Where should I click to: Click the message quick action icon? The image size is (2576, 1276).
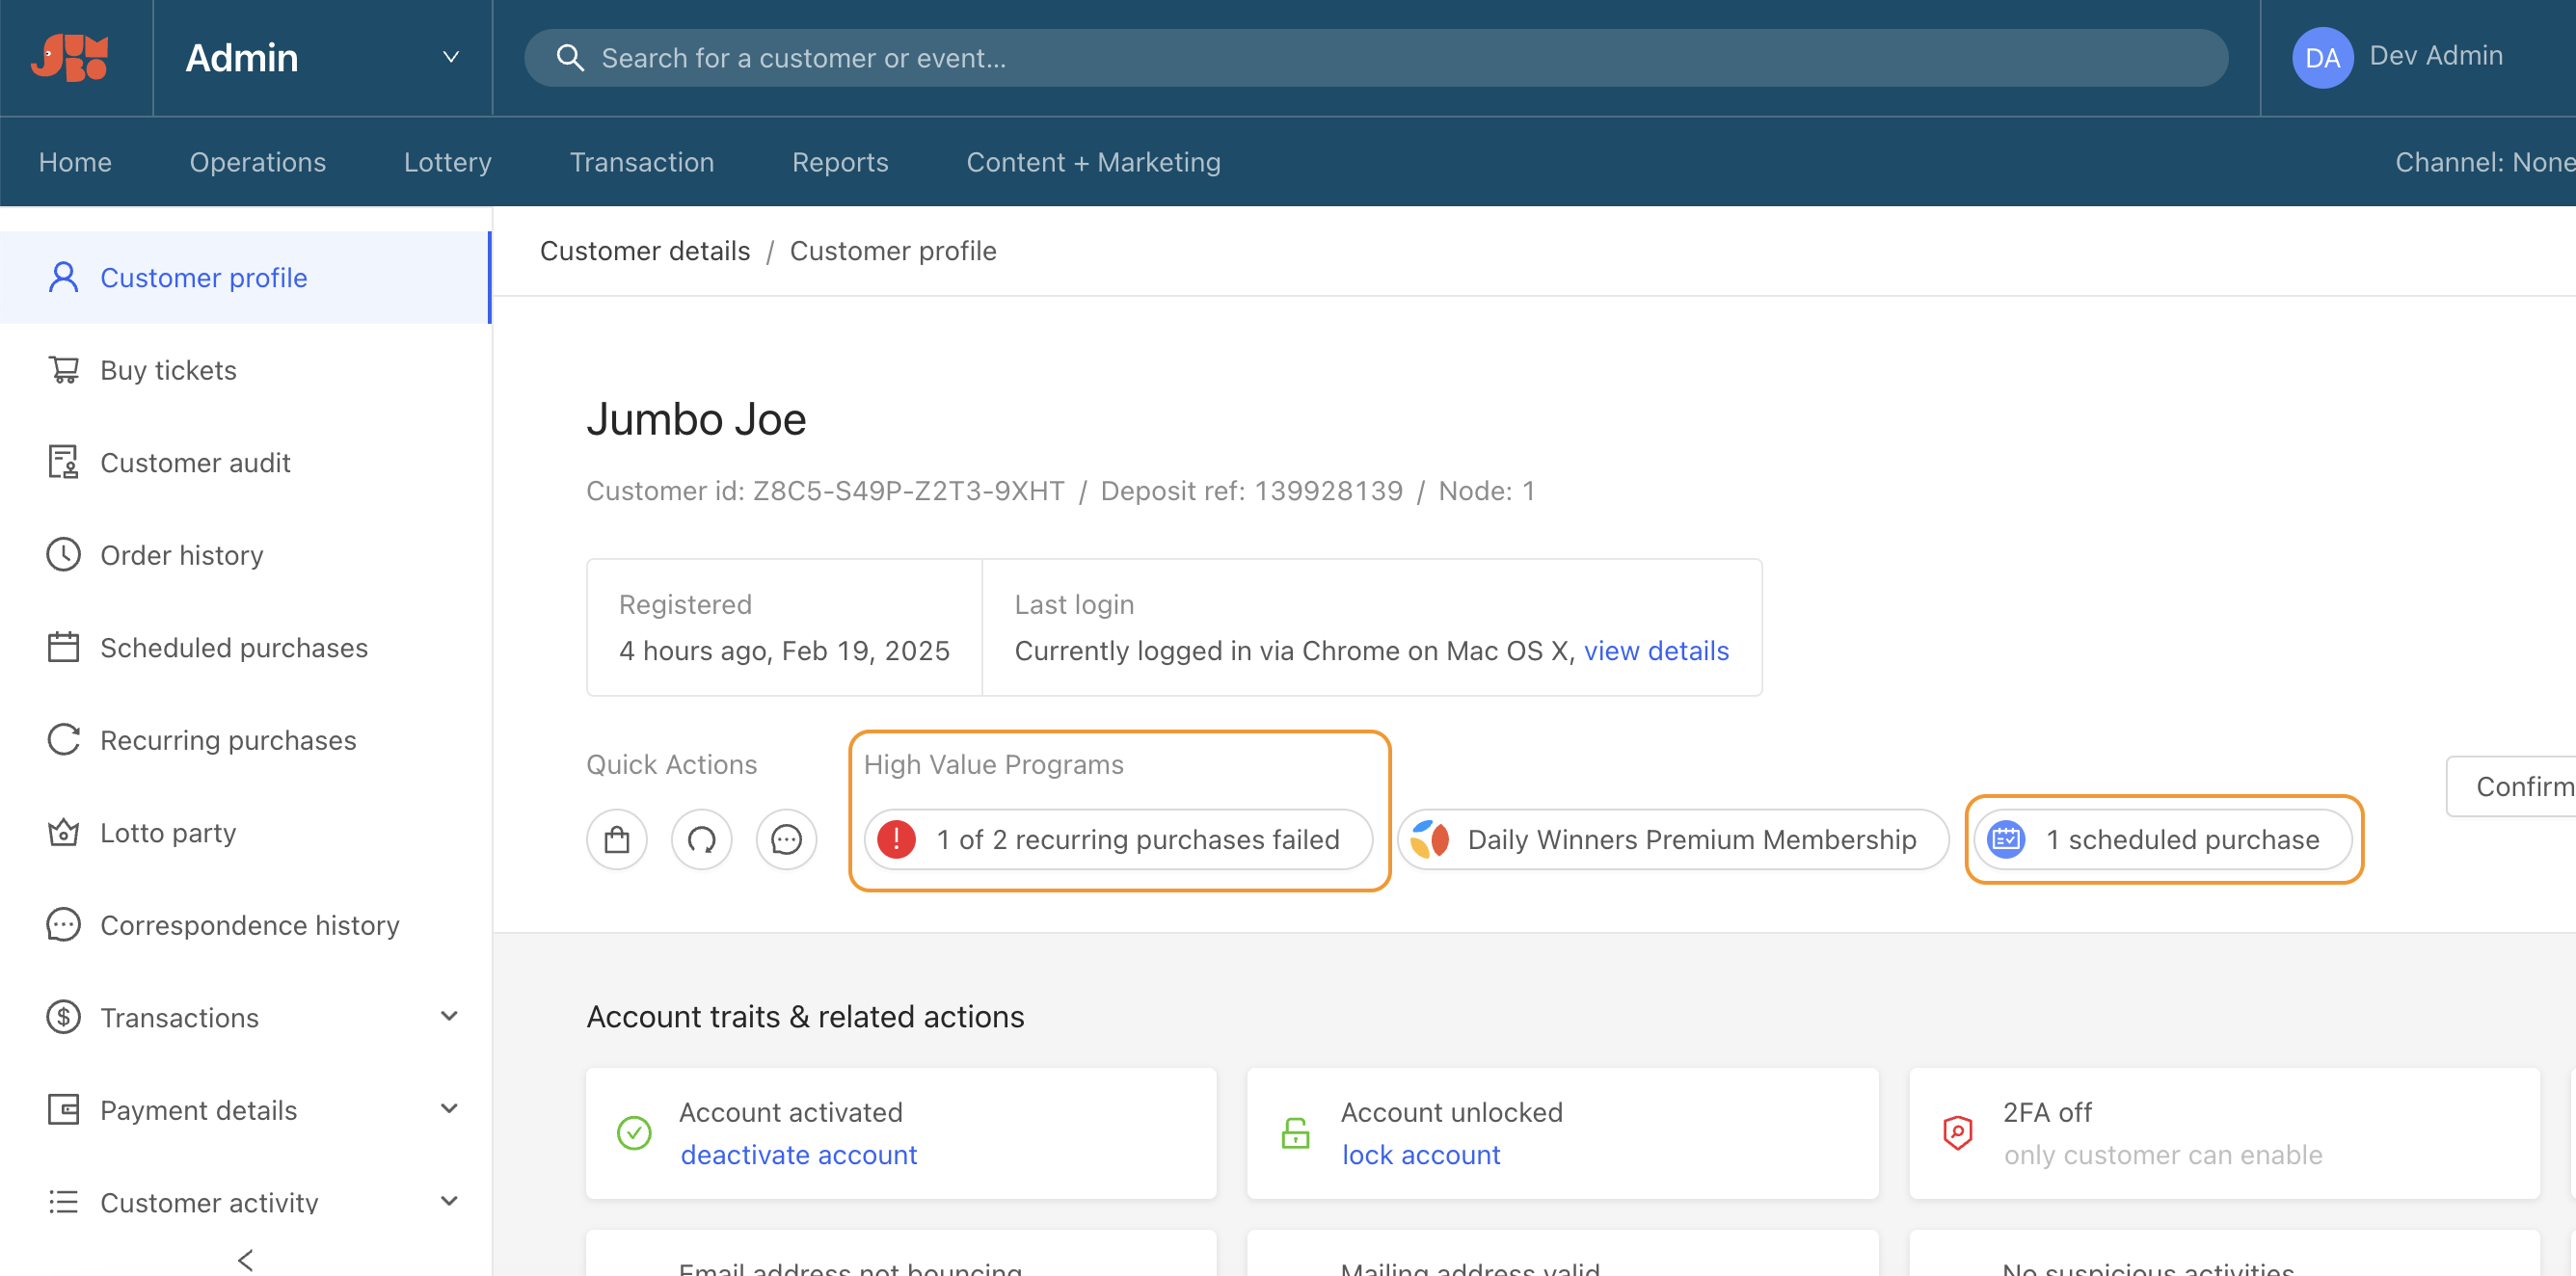(787, 839)
